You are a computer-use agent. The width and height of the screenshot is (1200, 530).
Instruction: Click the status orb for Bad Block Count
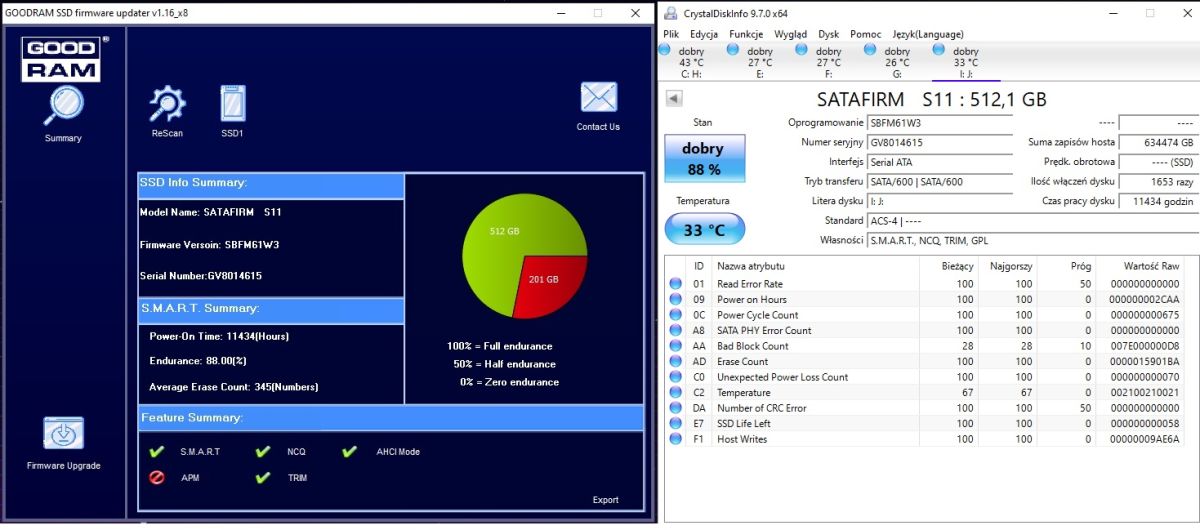click(x=676, y=346)
